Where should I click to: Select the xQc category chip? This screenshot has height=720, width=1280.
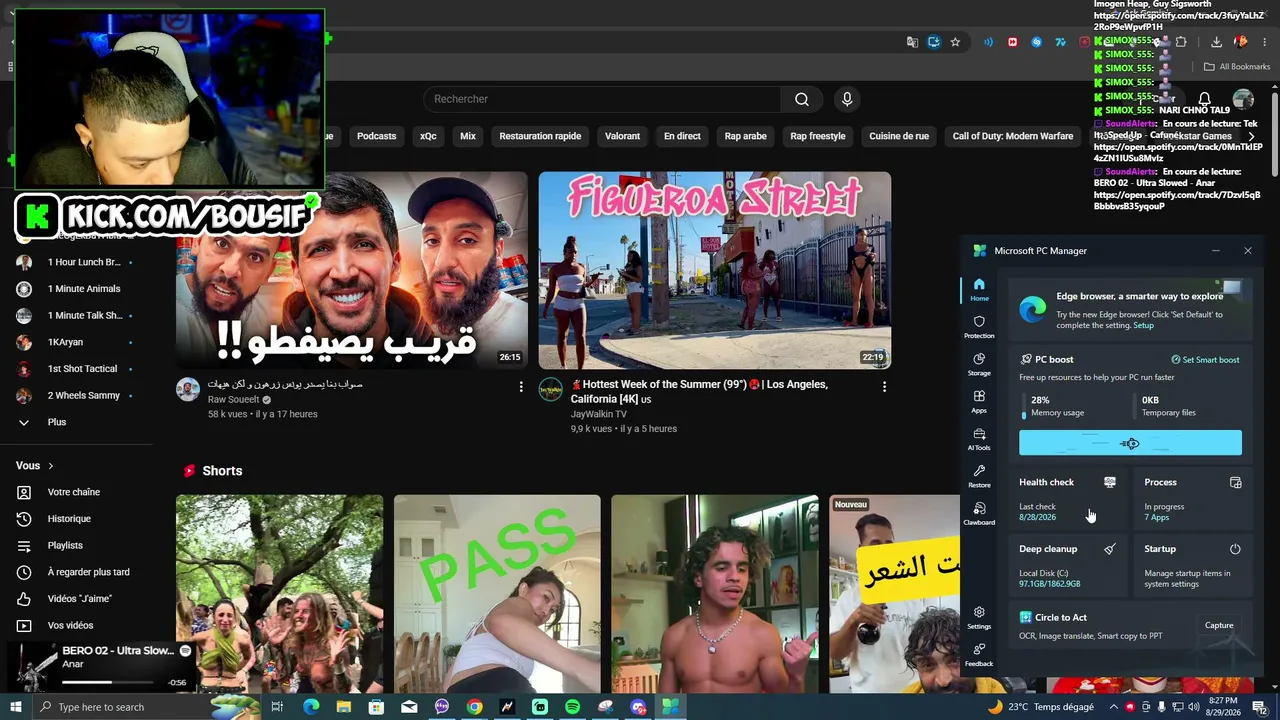pos(428,136)
